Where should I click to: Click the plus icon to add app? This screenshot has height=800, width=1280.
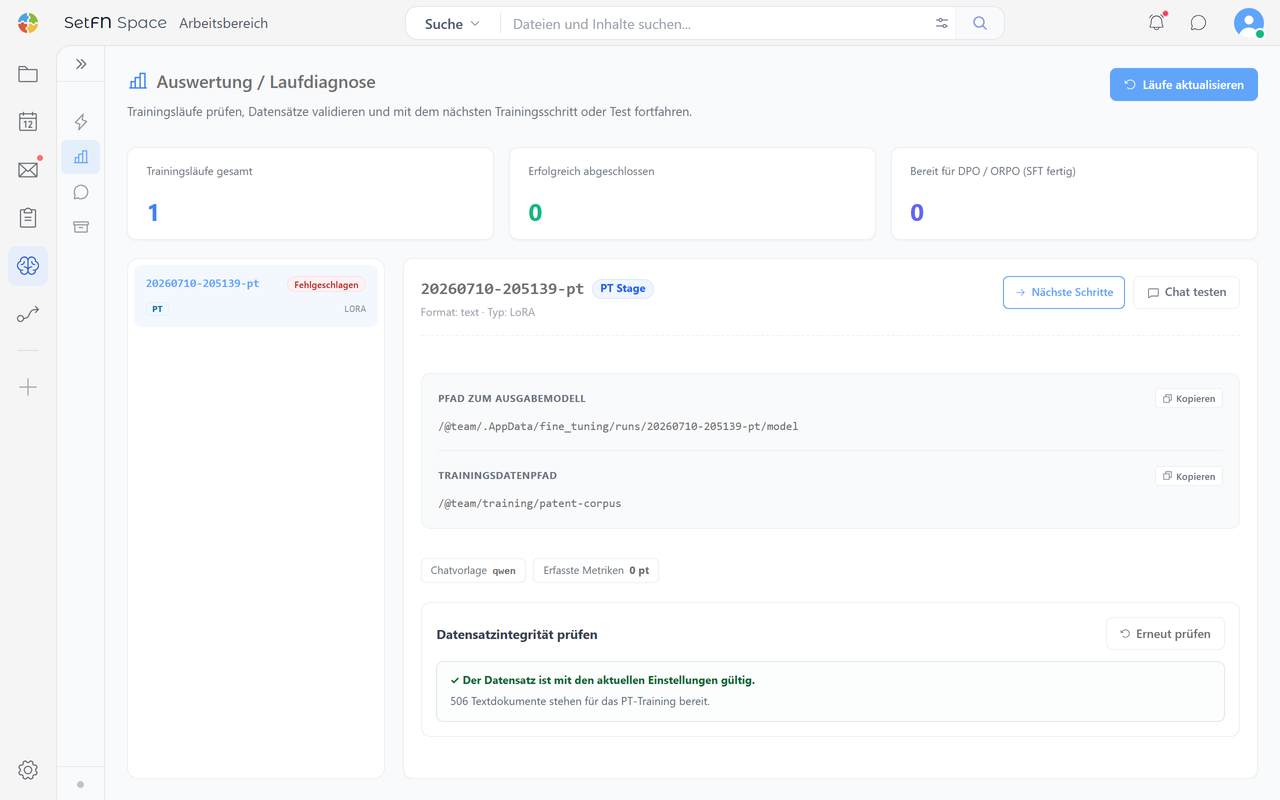(x=28, y=387)
